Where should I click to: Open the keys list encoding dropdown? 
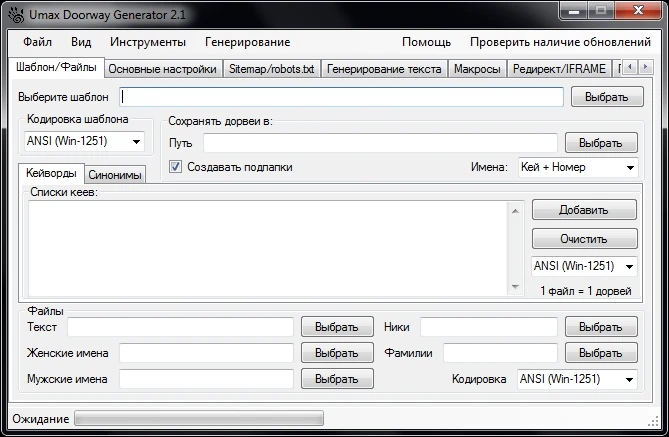click(584, 266)
